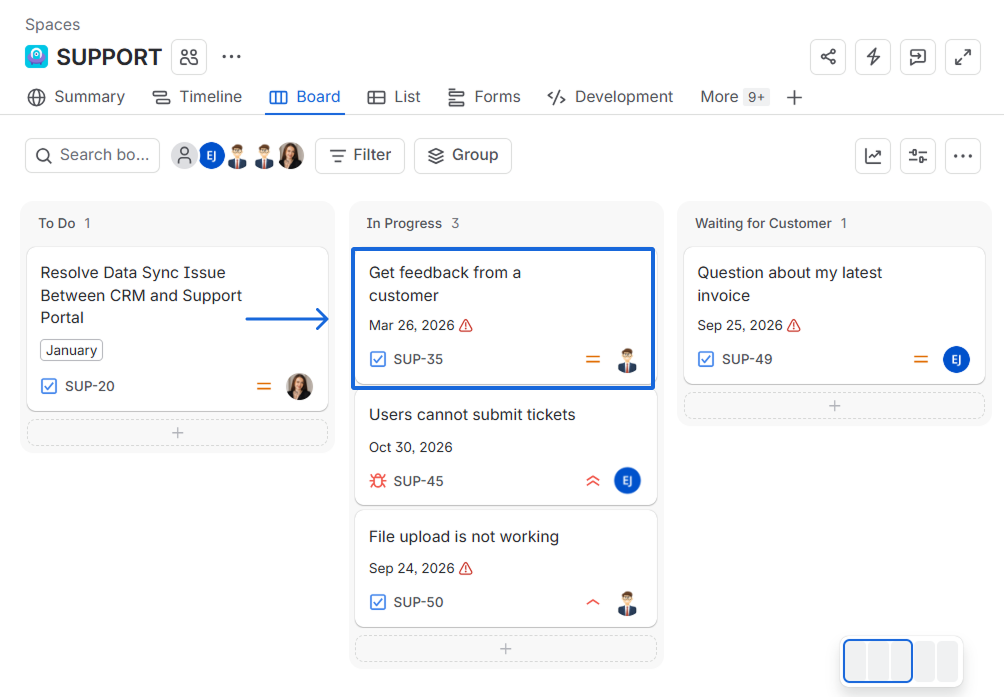Screen dimensions: 1004x697
Task: Switch to the Summary tab
Action: point(76,97)
